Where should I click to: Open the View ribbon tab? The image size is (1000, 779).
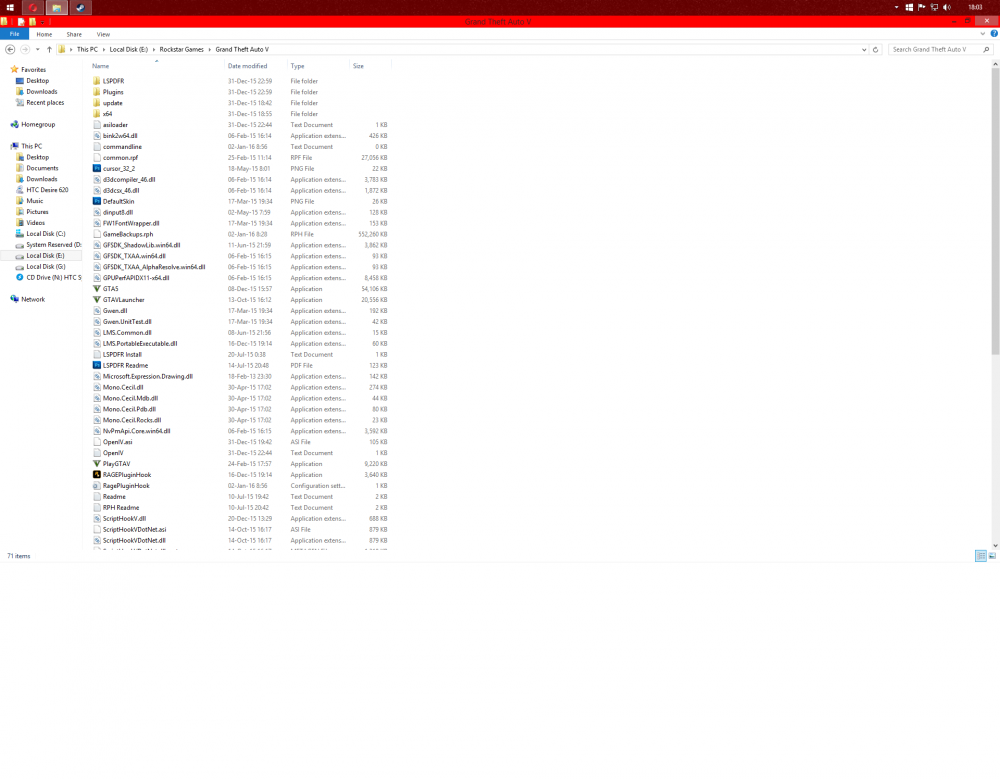pos(103,34)
